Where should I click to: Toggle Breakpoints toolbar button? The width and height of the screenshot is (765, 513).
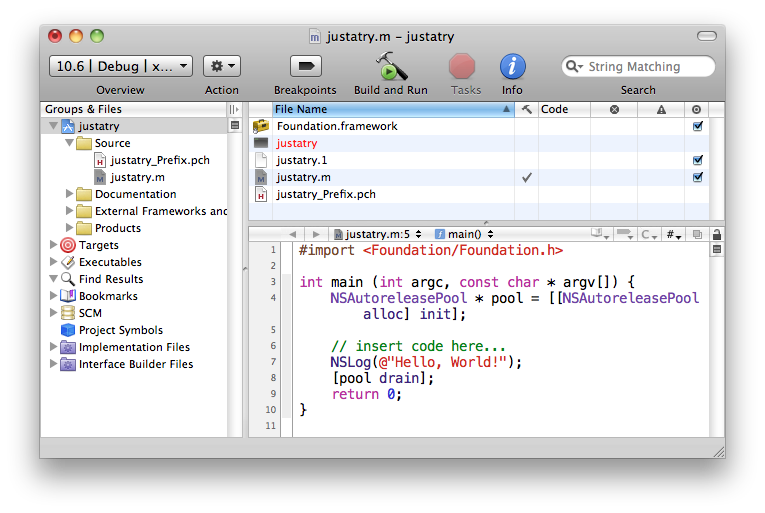(x=305, y=67)
